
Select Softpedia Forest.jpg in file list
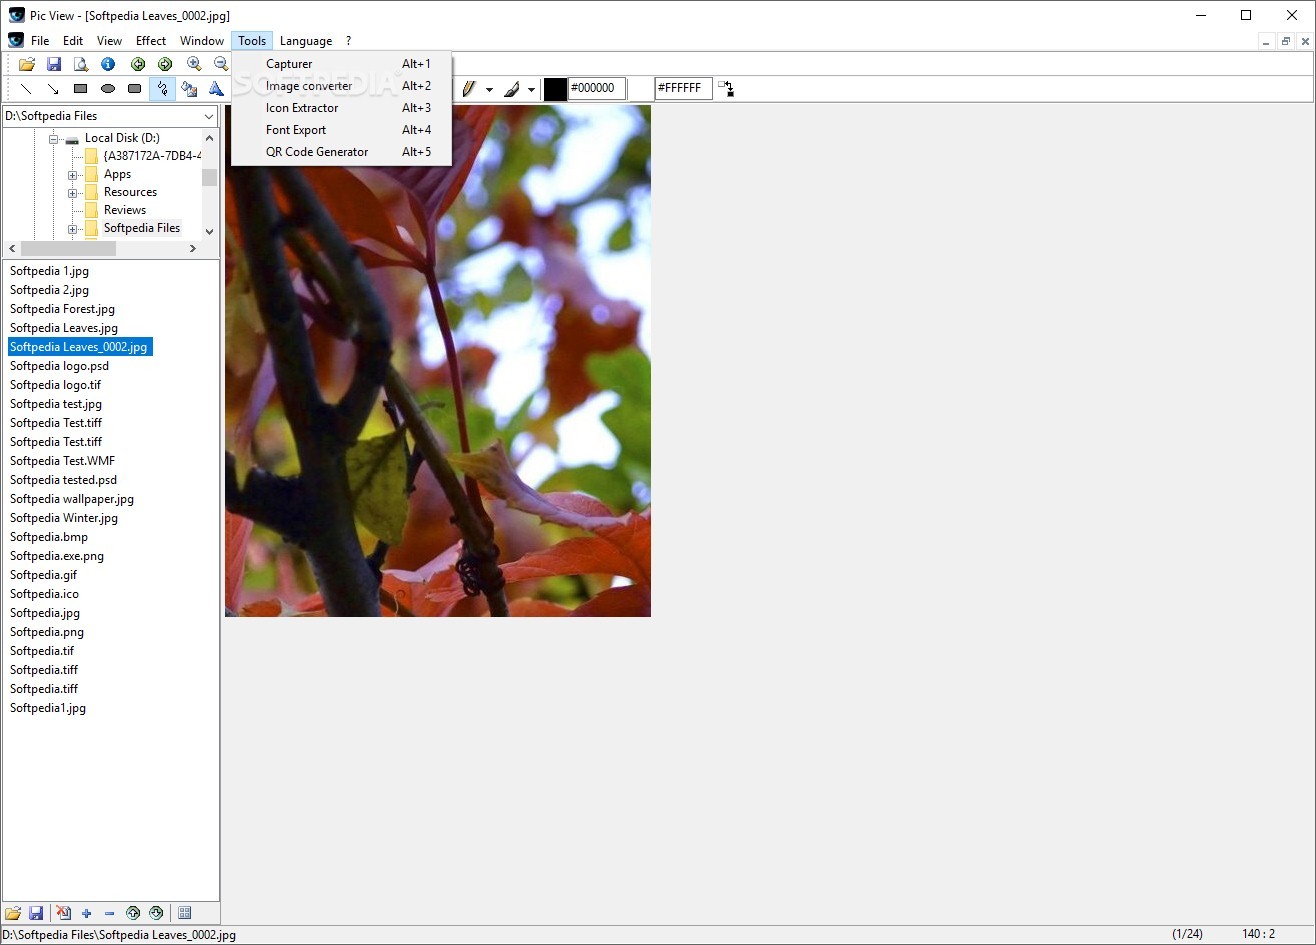[x=62, y=309]
